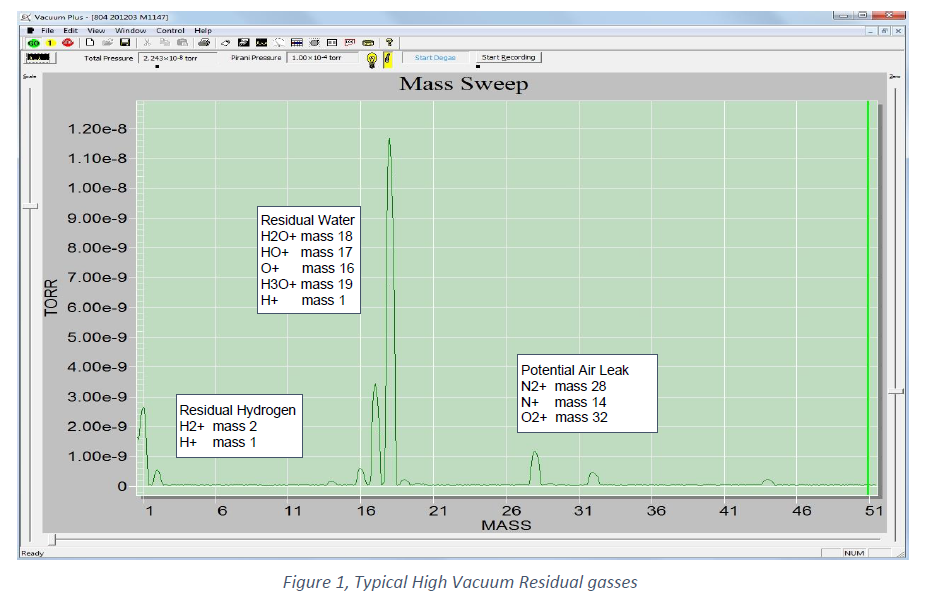Open the View menu
Screen dimensions: 952x603
[96, 30]
